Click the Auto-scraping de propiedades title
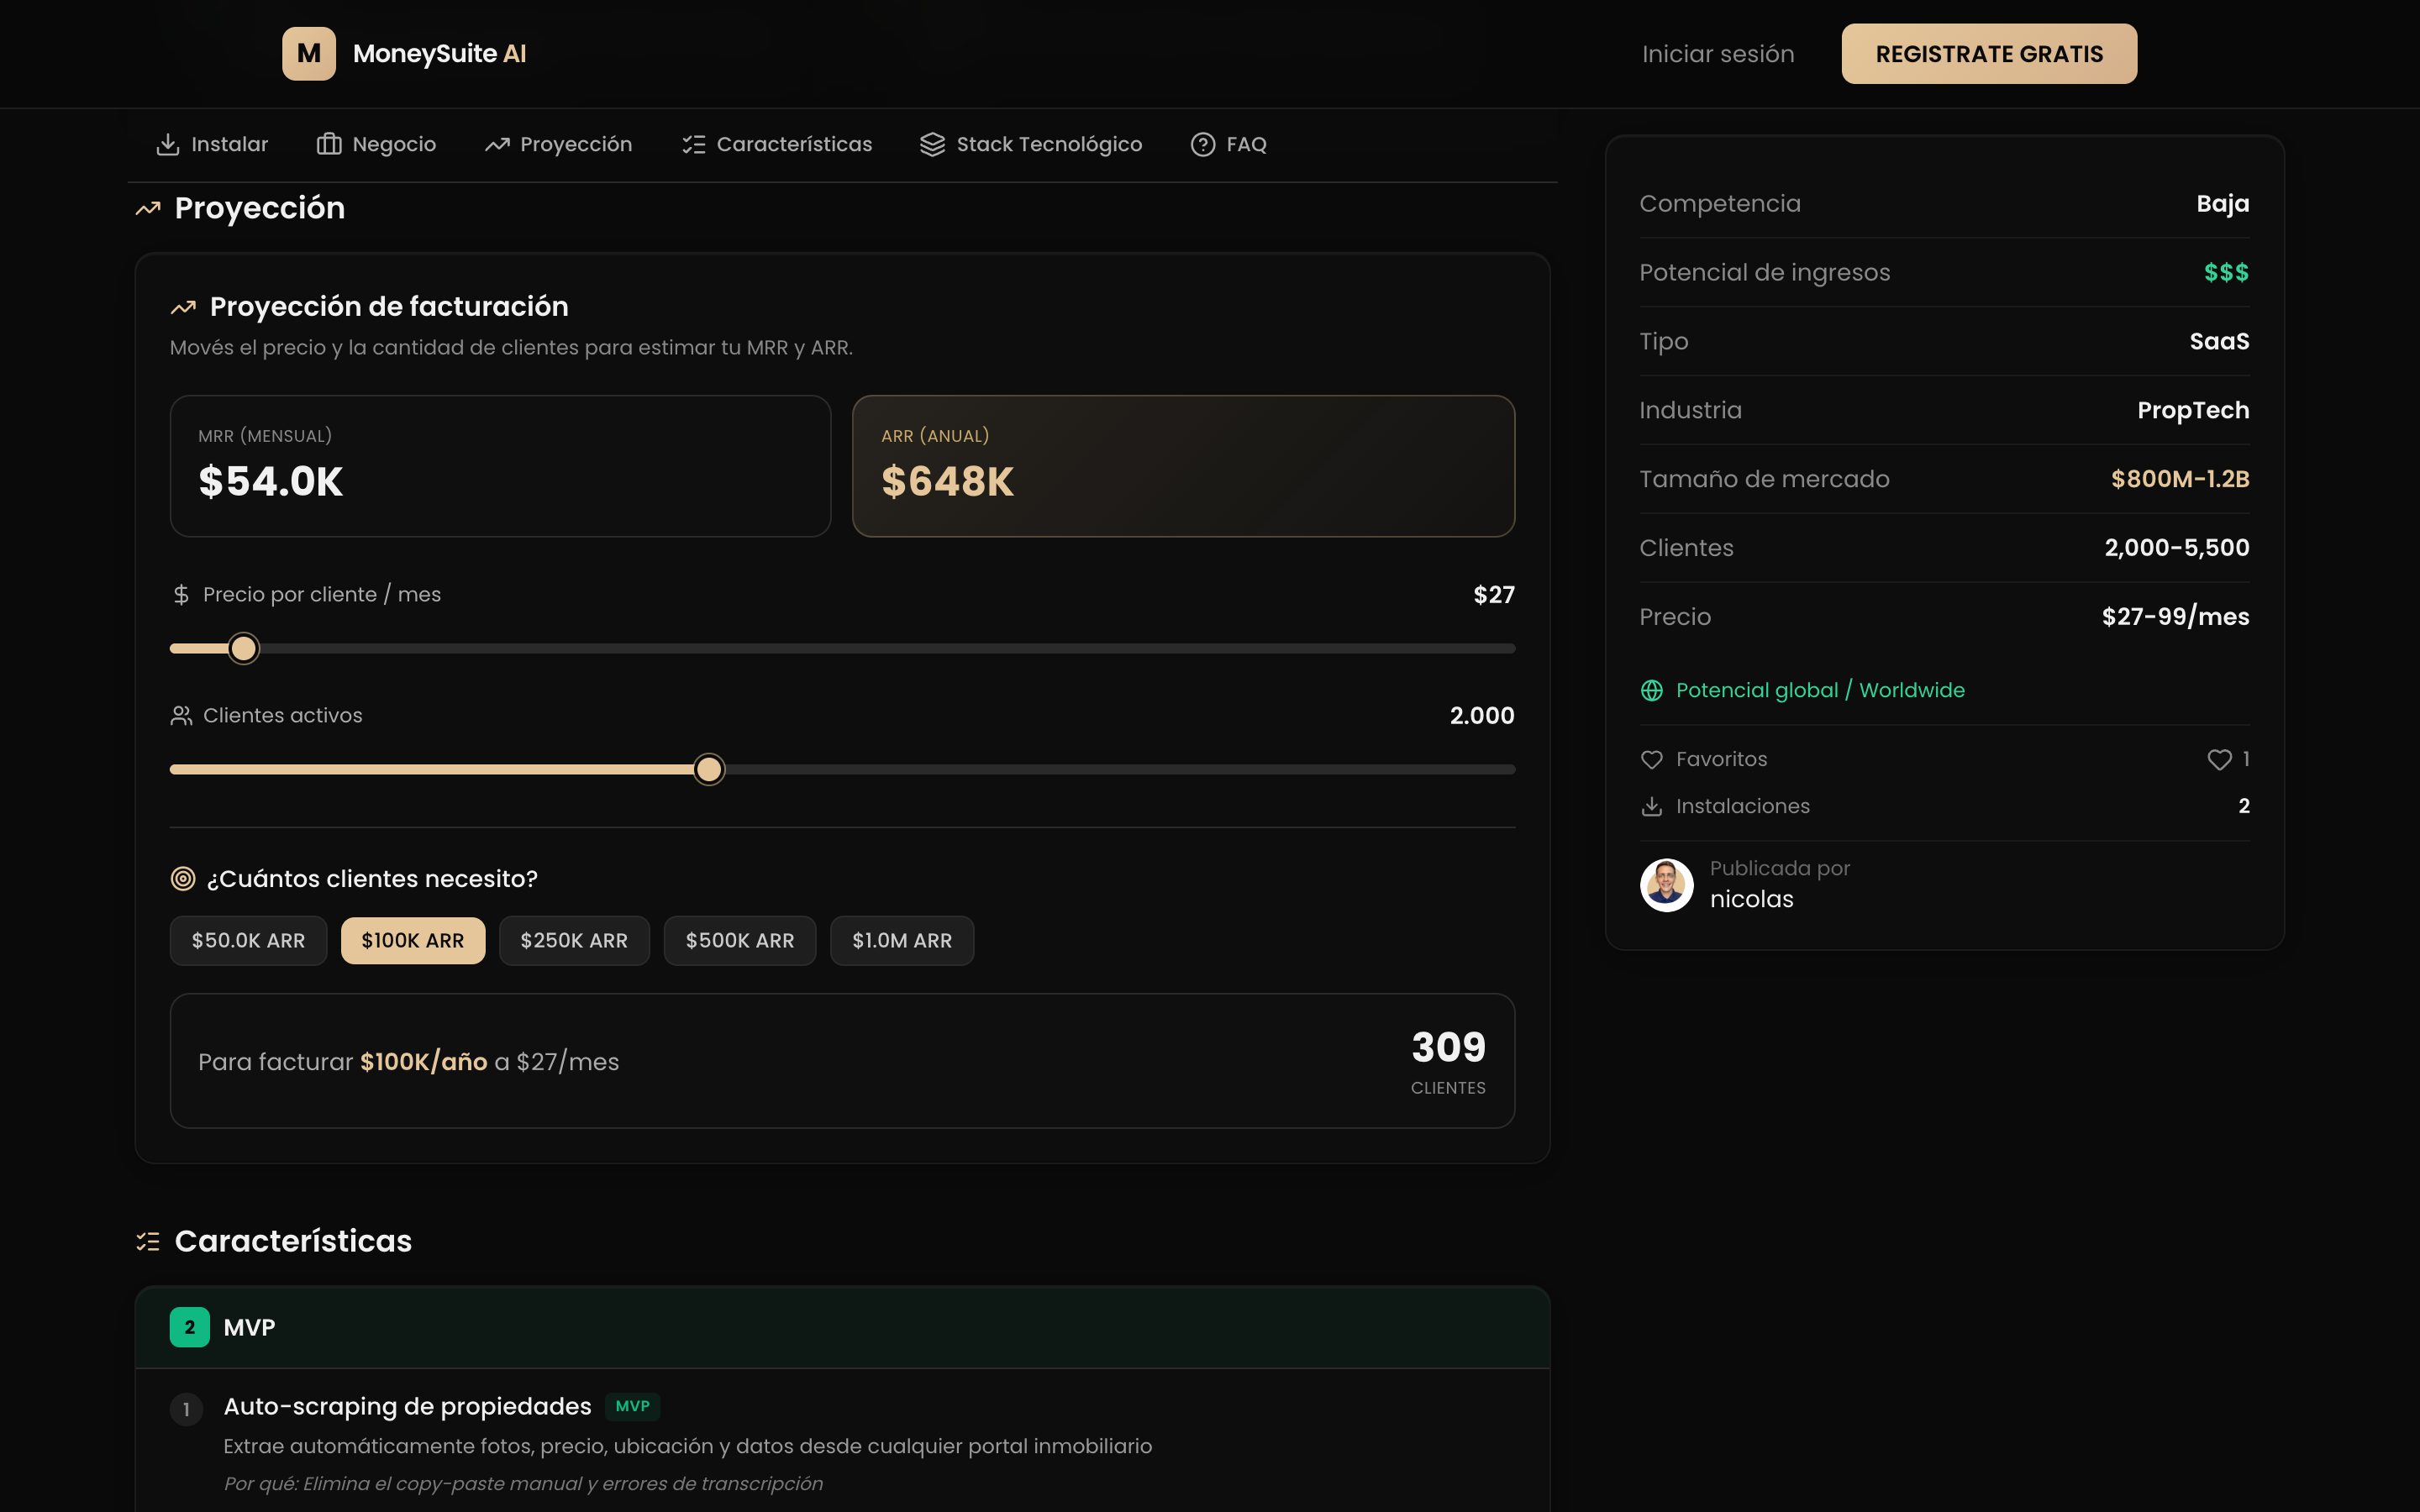 click(x=407, y=1407)
